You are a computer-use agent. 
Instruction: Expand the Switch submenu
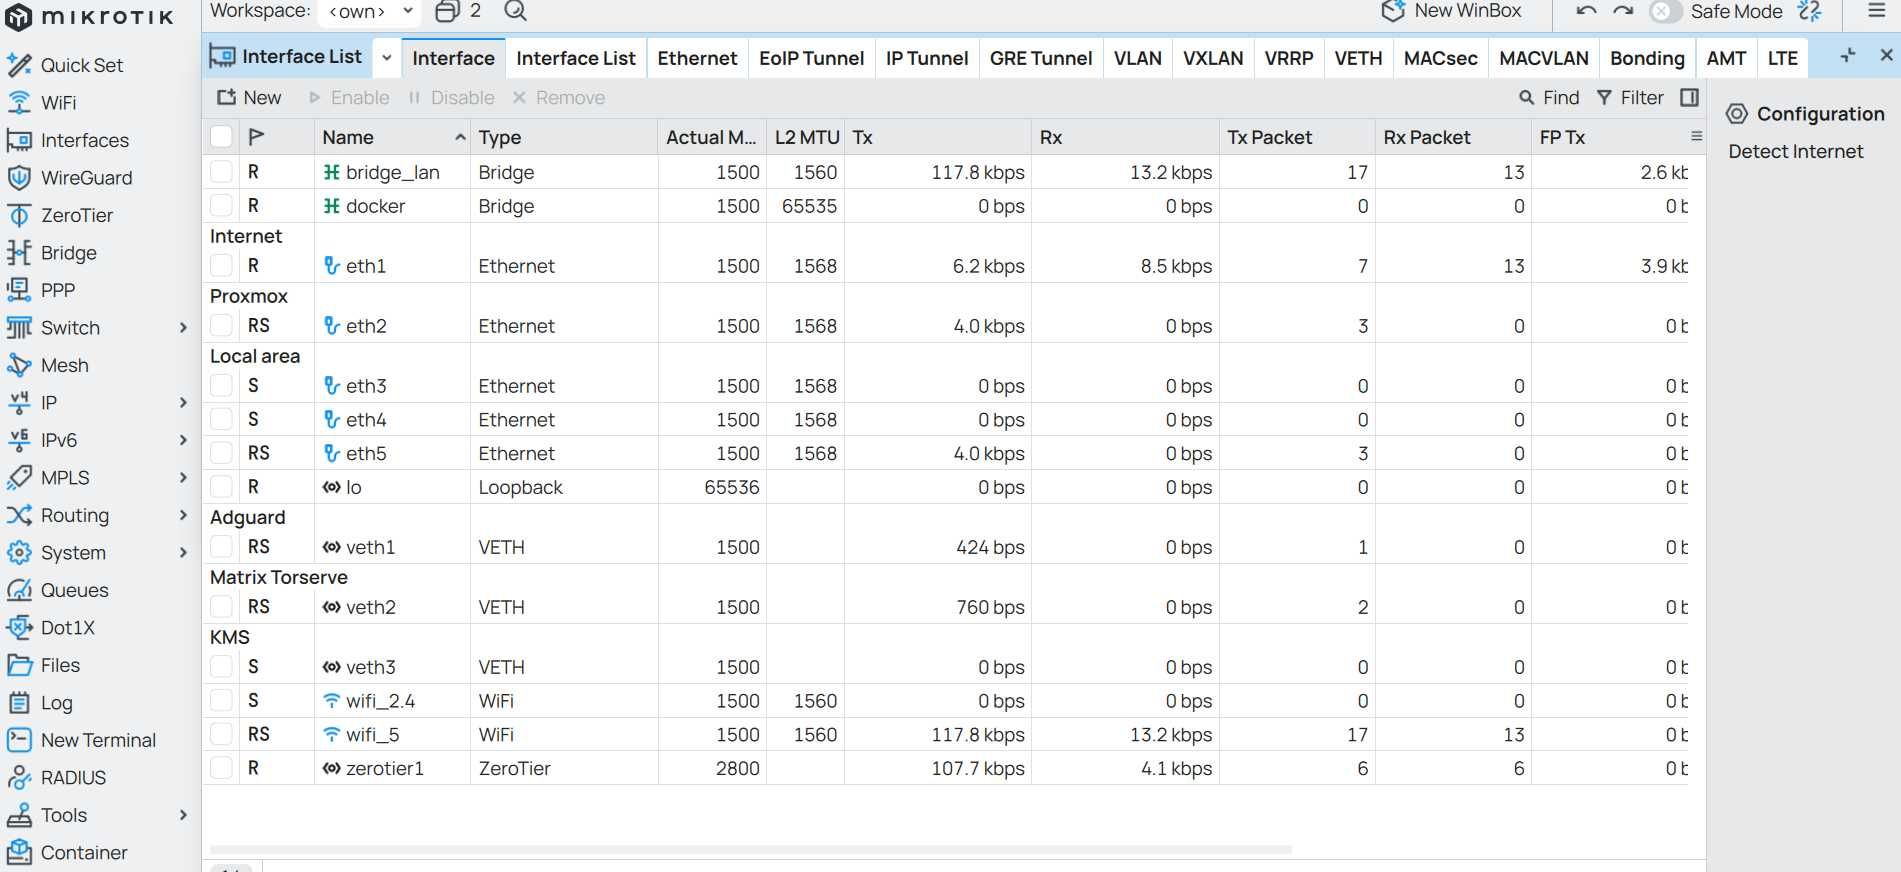[183, 328]
